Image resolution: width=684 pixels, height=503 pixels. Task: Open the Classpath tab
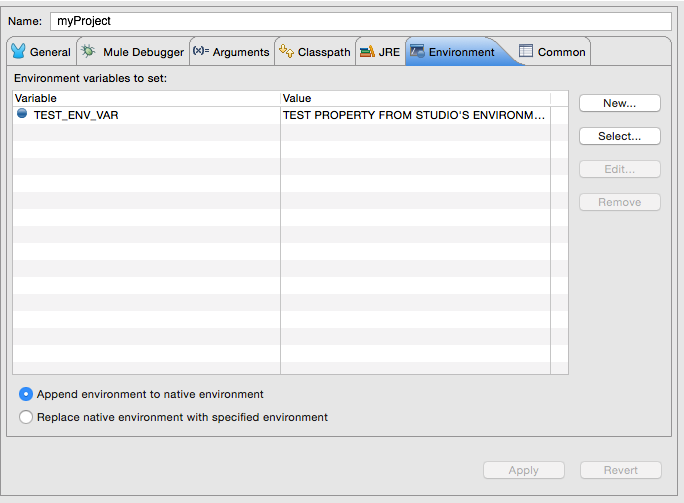coord(324,52)
